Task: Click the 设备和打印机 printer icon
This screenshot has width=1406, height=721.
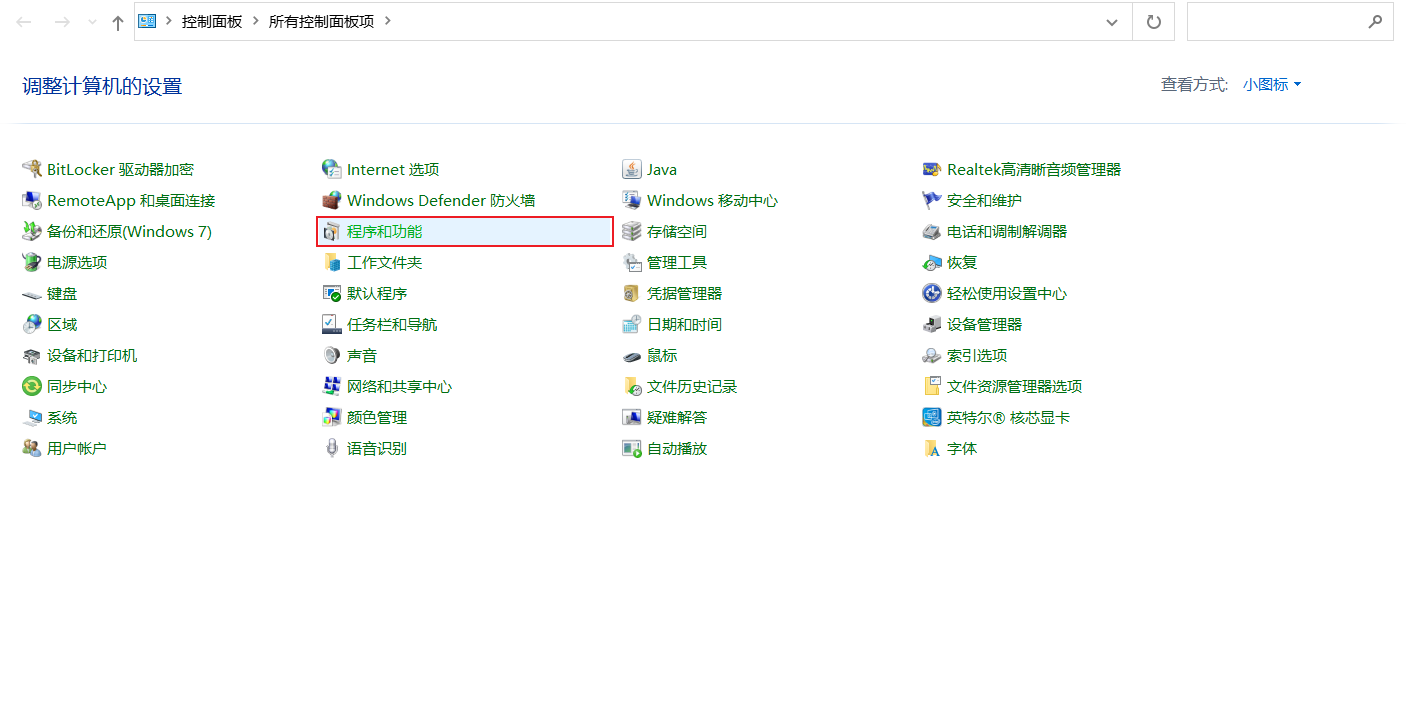Action: point(32,356)
